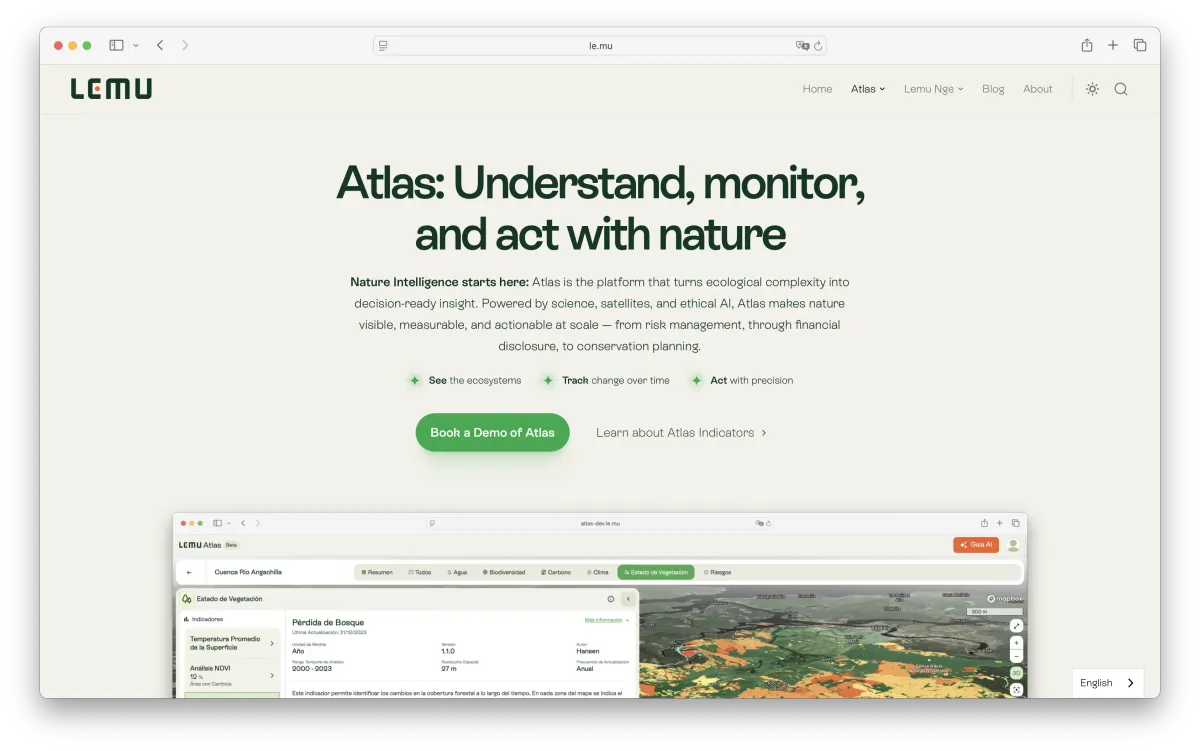Click the info icon in Estado de Vegetación panel
The width and height of the screenshot is (1200, 751).
tap(610, 598)
